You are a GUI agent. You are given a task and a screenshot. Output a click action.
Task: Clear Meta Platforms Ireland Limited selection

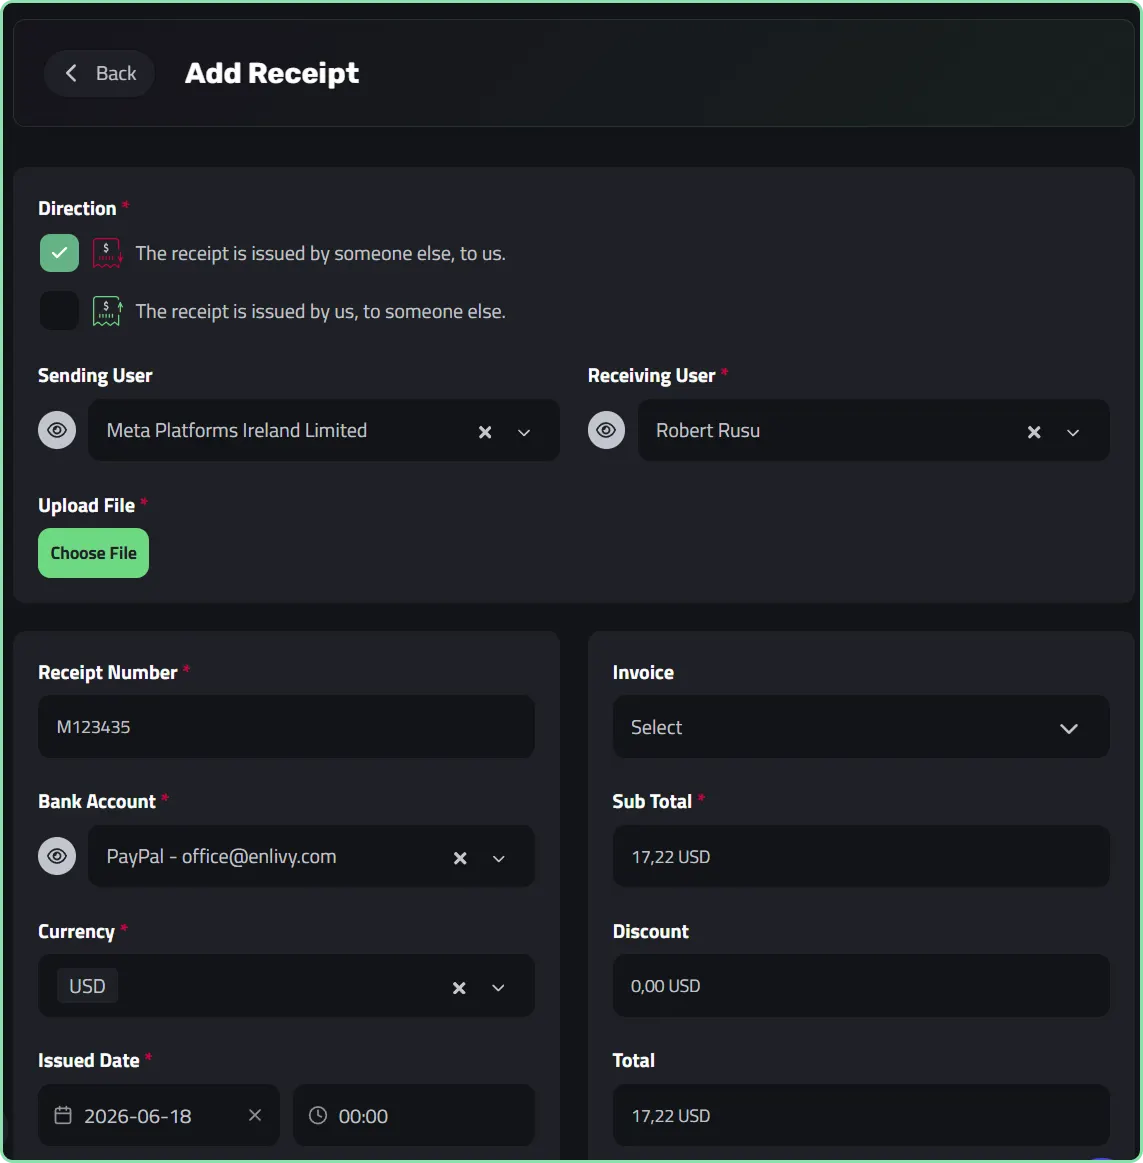(x=485, y=432)
